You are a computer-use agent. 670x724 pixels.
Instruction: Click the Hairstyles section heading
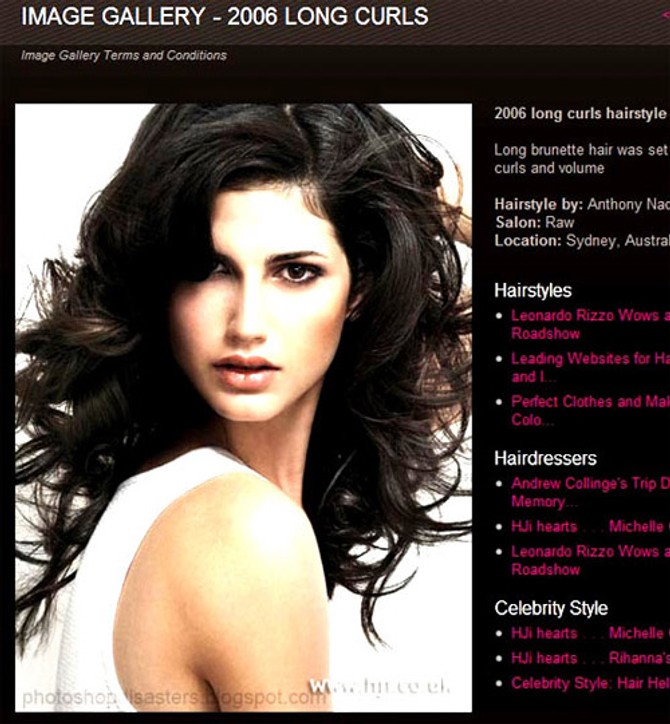coord(533,291)
